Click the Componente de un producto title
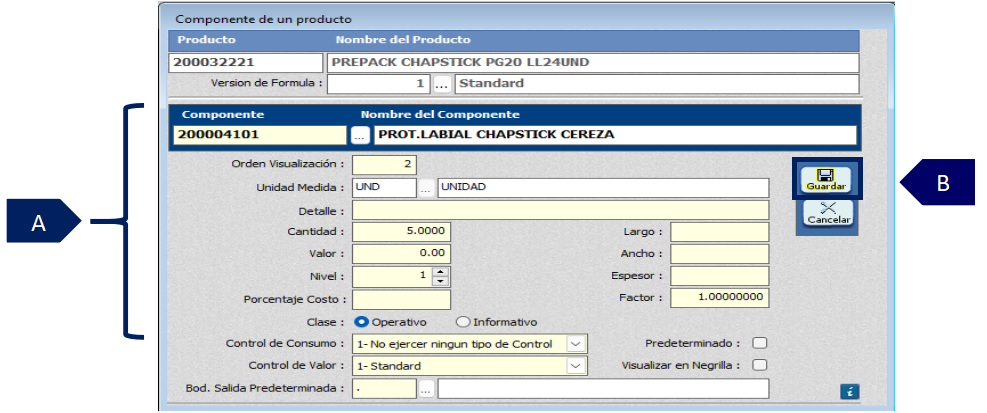 [263, 20]
